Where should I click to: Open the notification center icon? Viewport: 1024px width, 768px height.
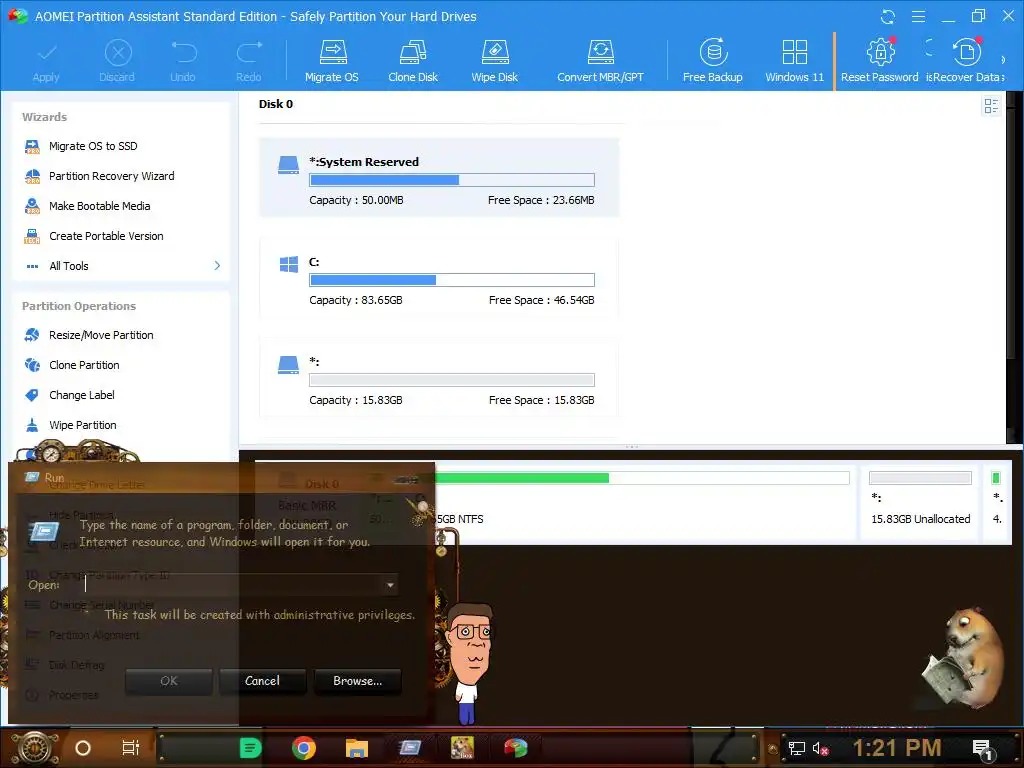tap(982, 750)
